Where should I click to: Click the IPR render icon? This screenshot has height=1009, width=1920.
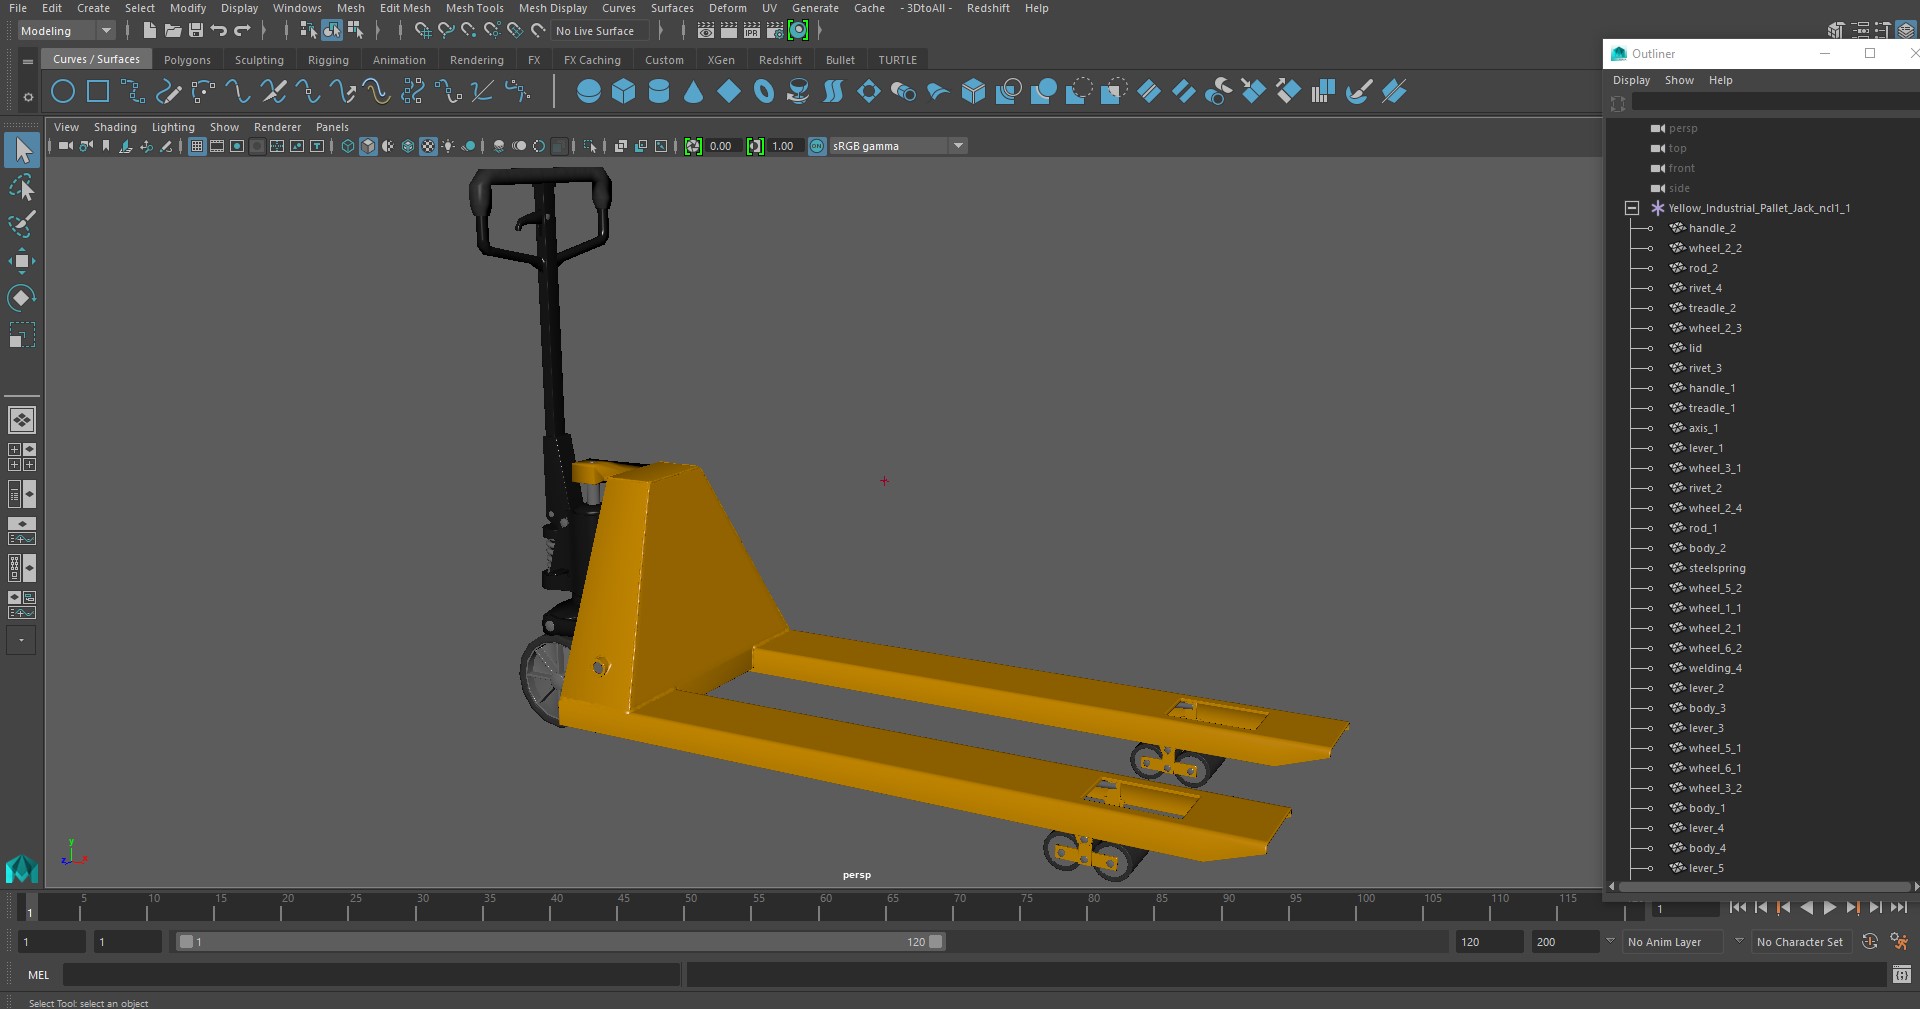tap(752, 31)
